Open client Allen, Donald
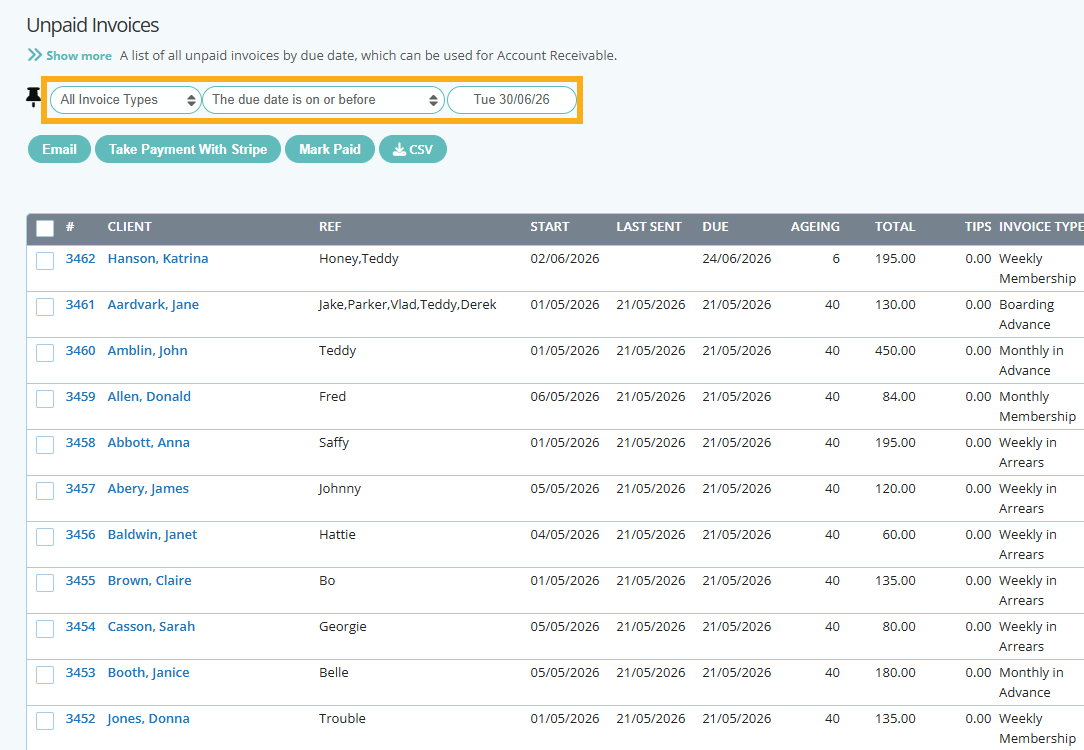The image size is (1084, 750). 149,396
